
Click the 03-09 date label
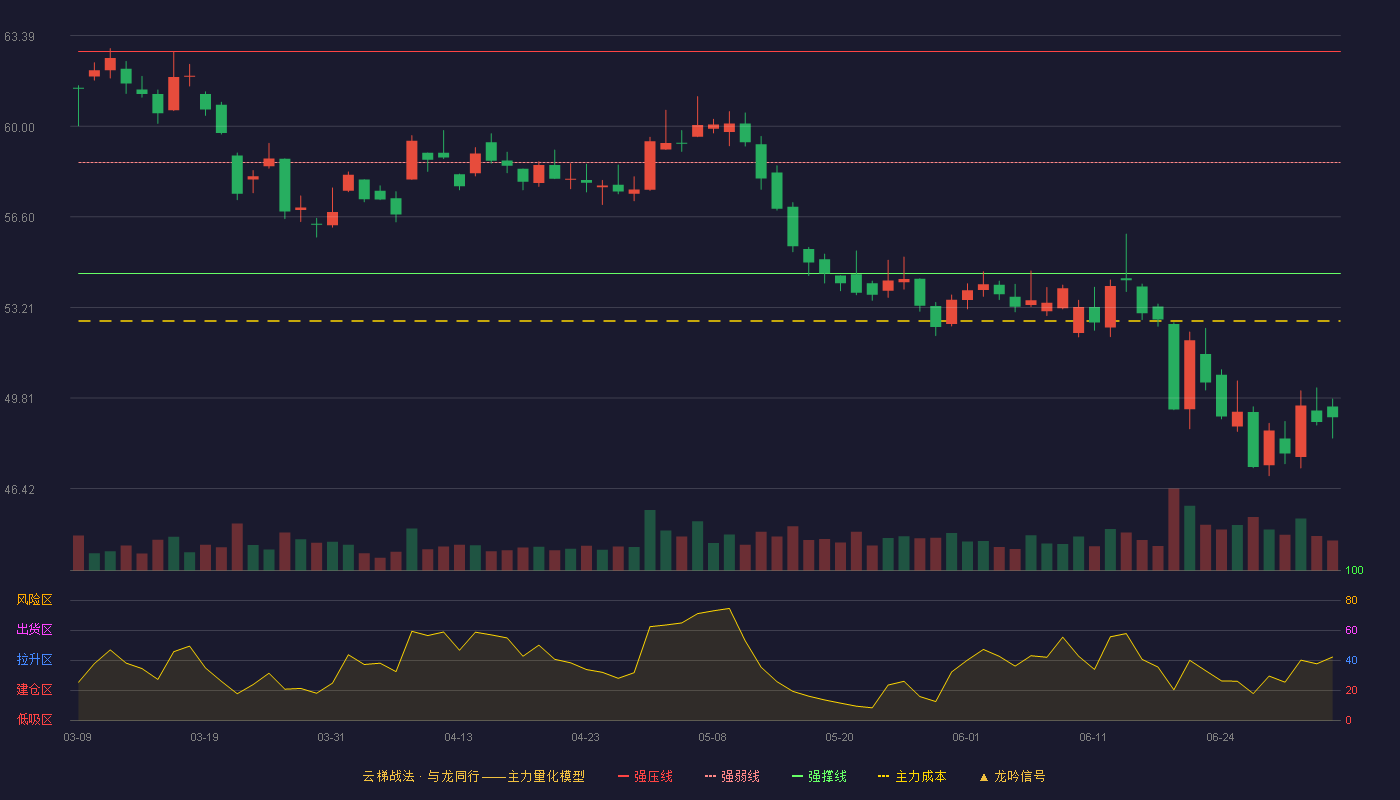(x=77, y=737)
